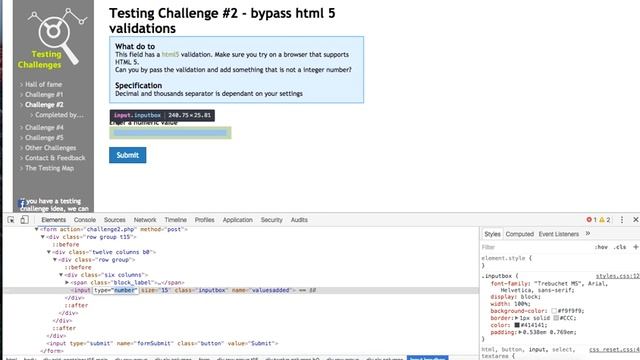This screenshot has width=640, height=360.
Task: Open the Sources tab
Action: [114, 220]
